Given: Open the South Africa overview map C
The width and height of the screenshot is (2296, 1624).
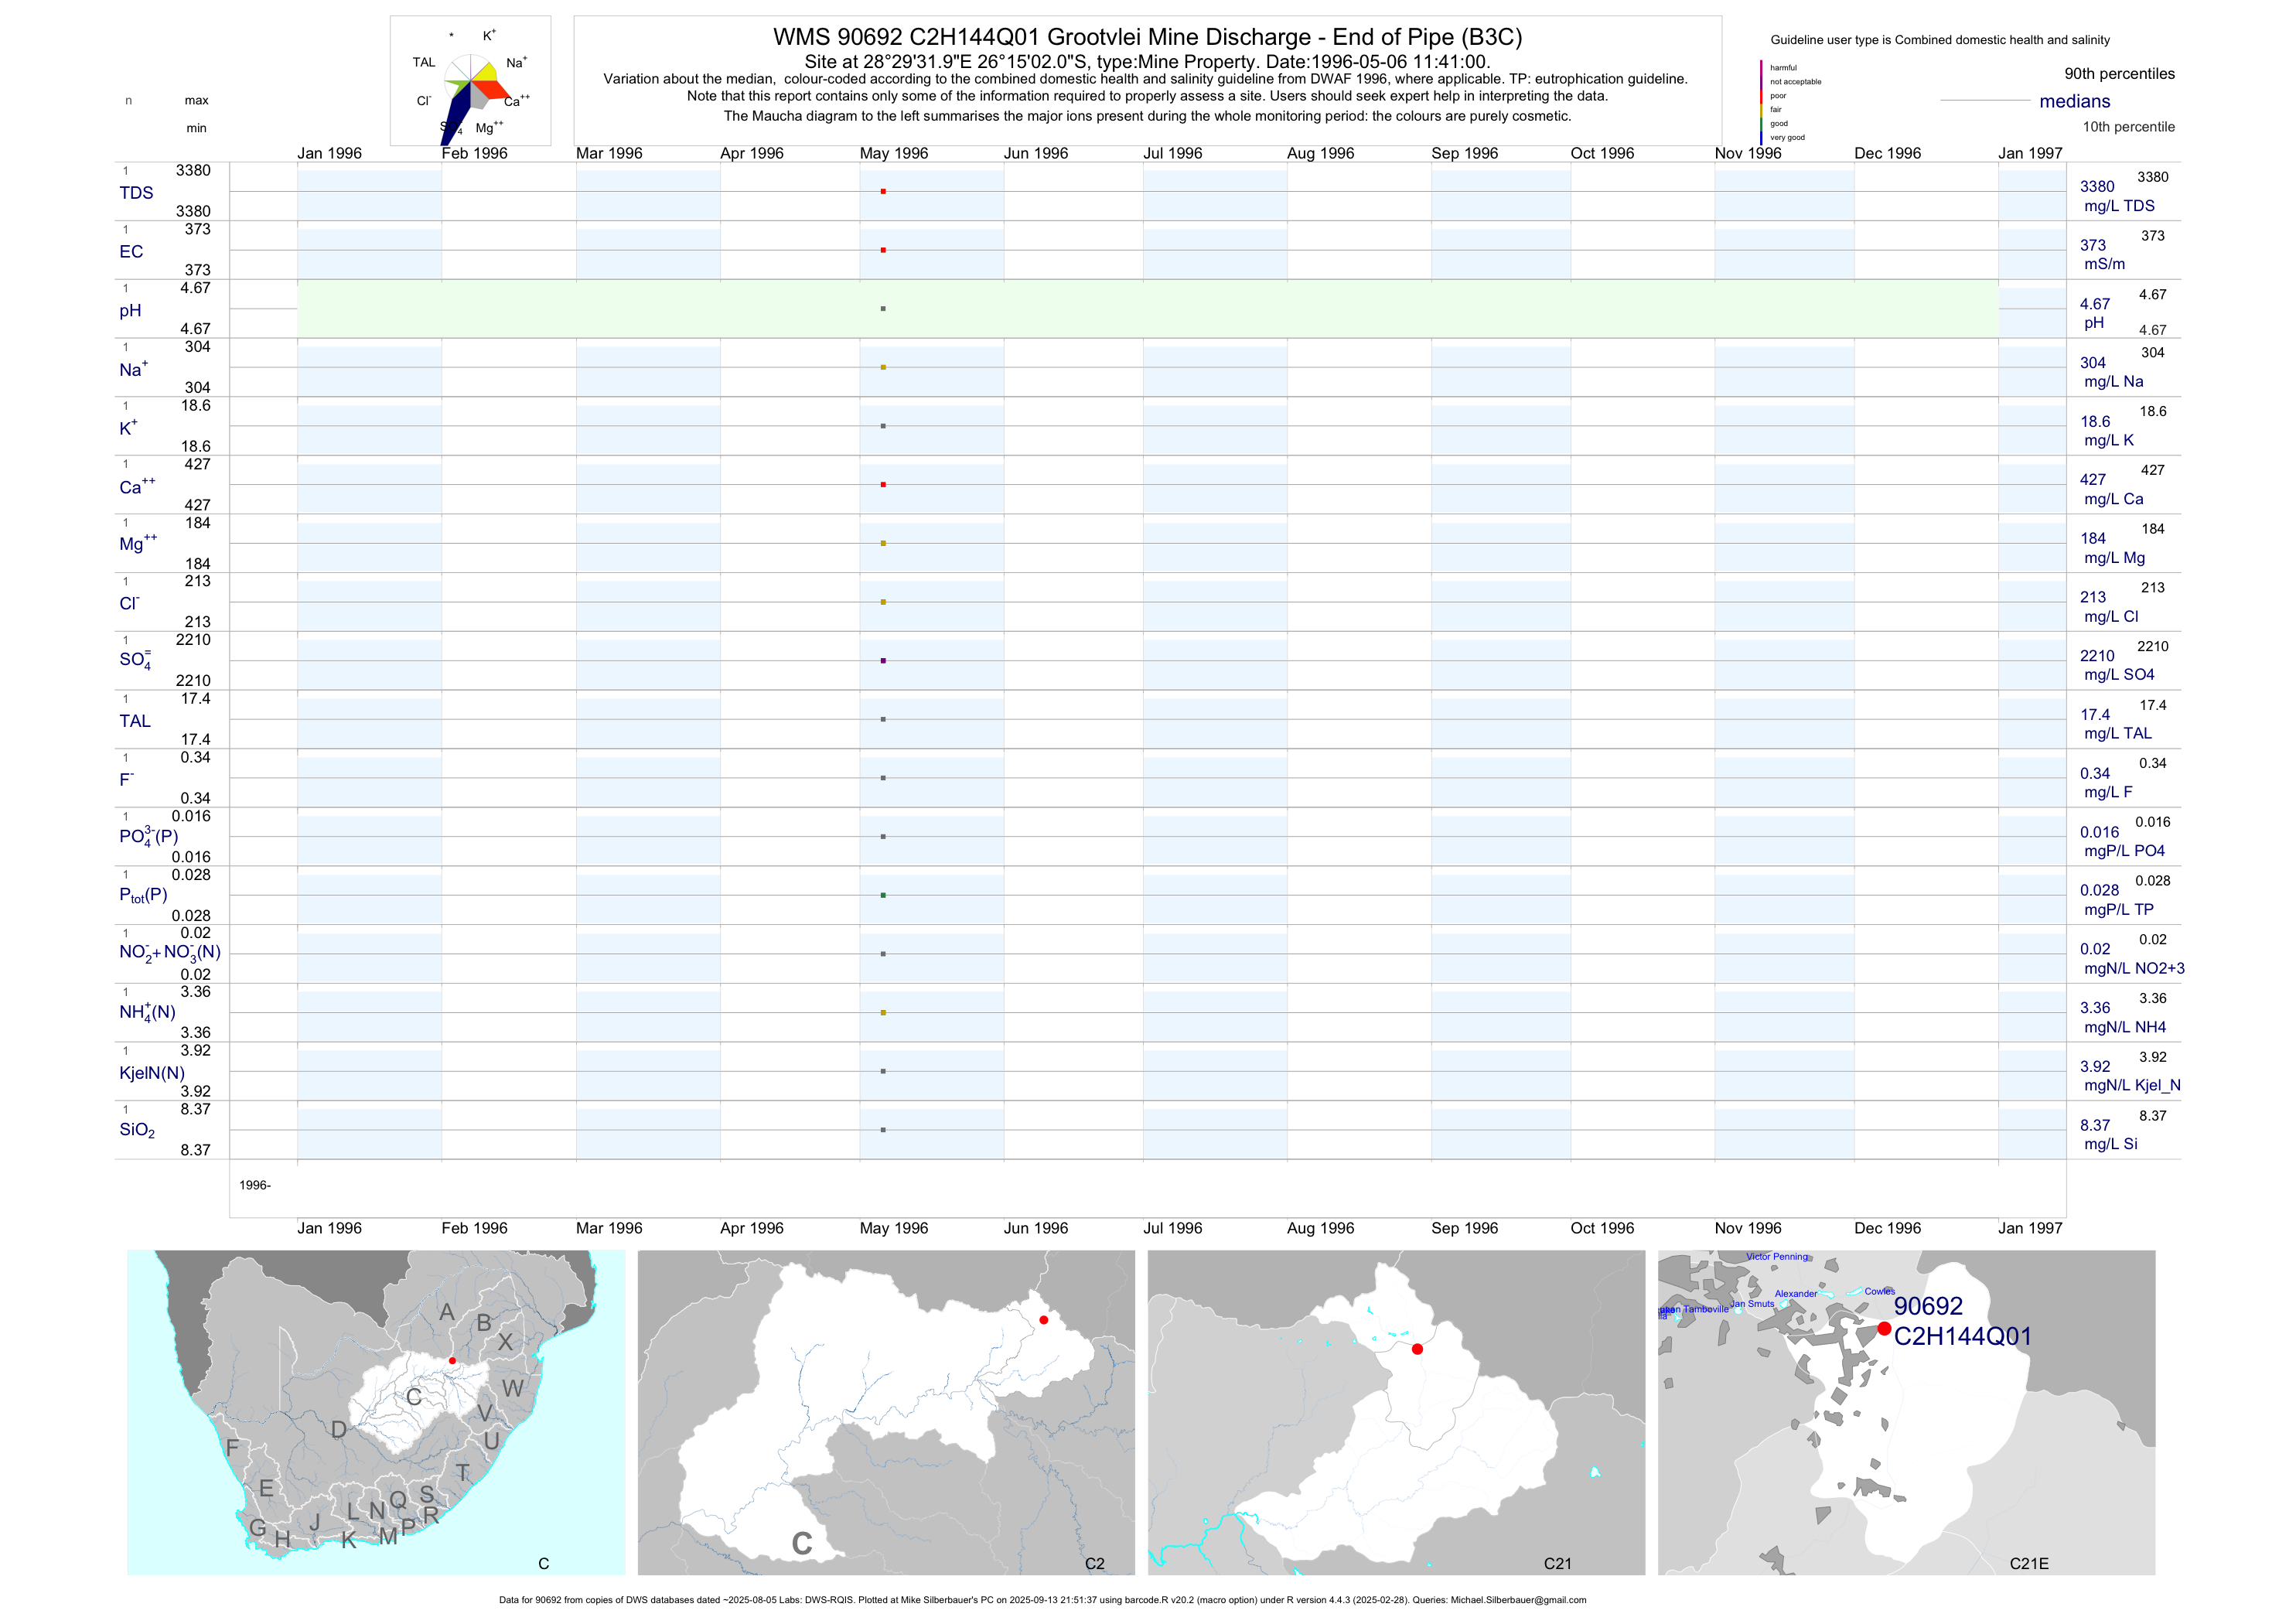Looking at the screenshot, I should point(376,1412).
